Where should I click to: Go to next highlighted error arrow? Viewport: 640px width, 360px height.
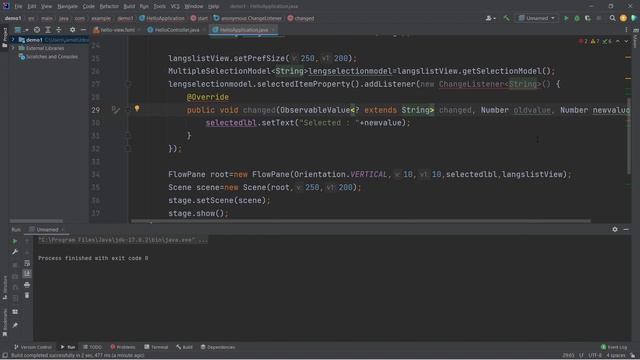click(626, 41)
